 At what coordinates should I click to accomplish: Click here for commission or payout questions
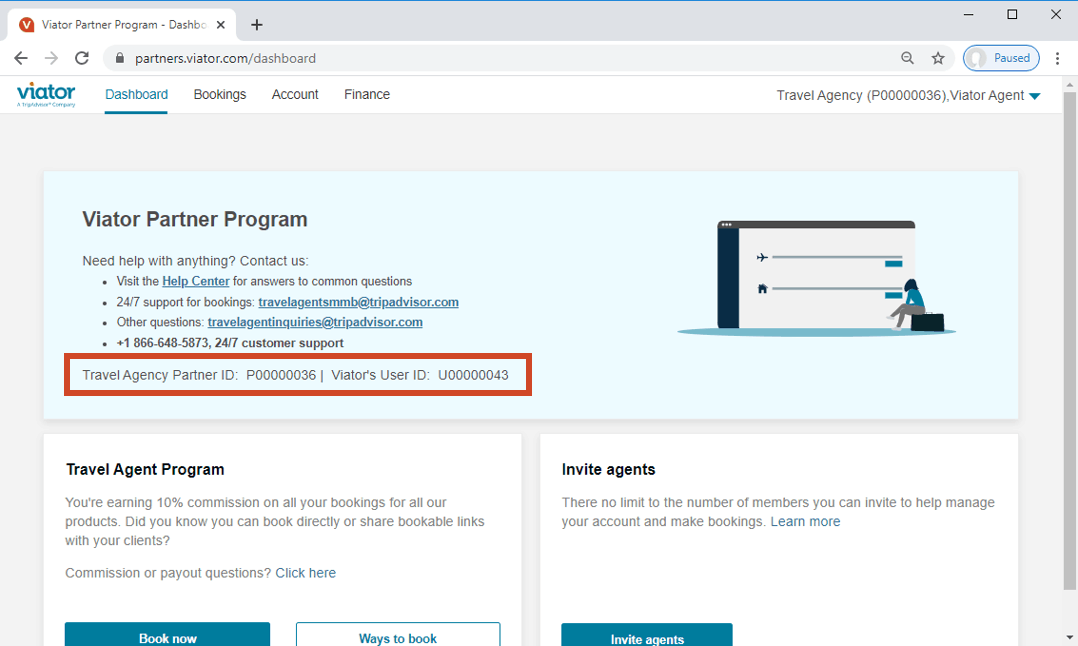pyautogui.click(x=306, y=573)
